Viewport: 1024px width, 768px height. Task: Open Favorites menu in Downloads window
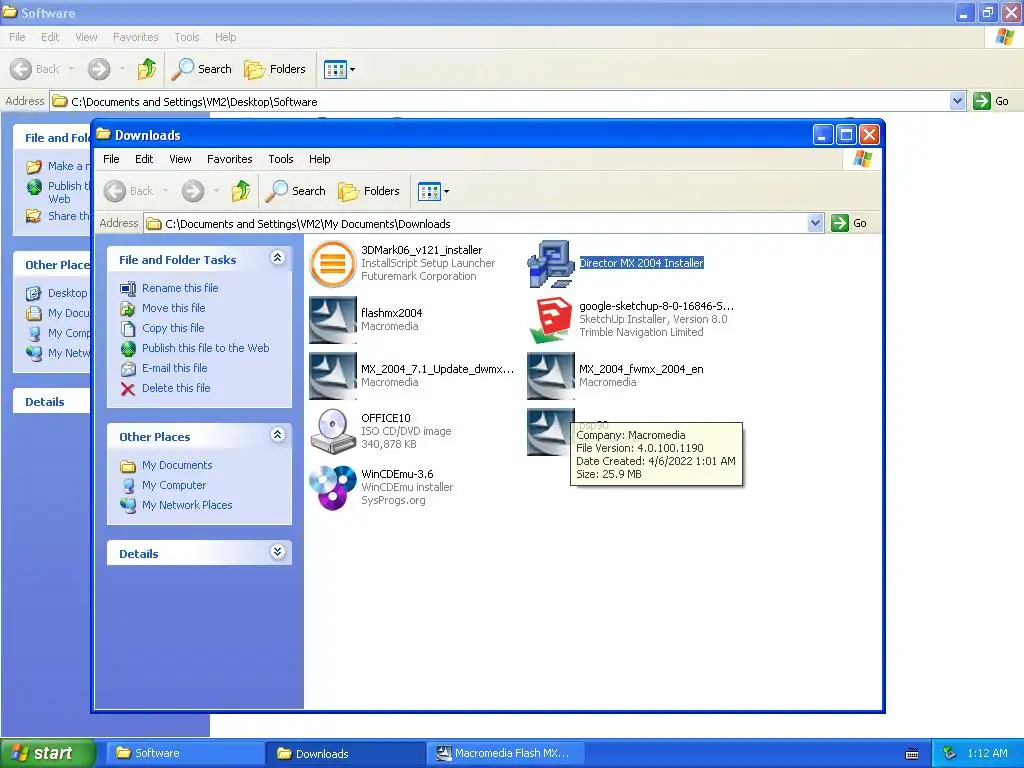pos(229,159)
